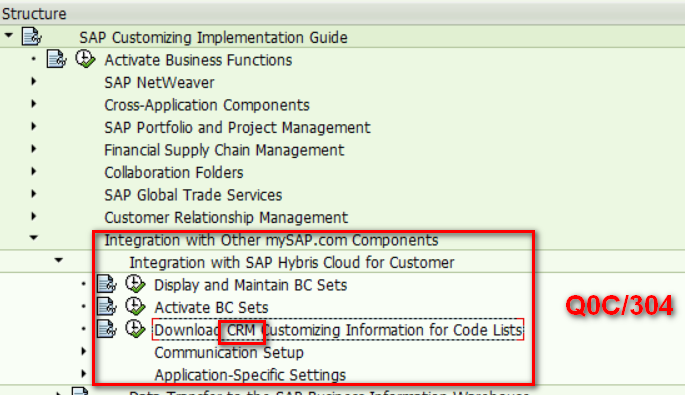Collapse Integration with Other mySAP.com Components
The height and width of the screenshot is (395, 685).
click(34, 238)
